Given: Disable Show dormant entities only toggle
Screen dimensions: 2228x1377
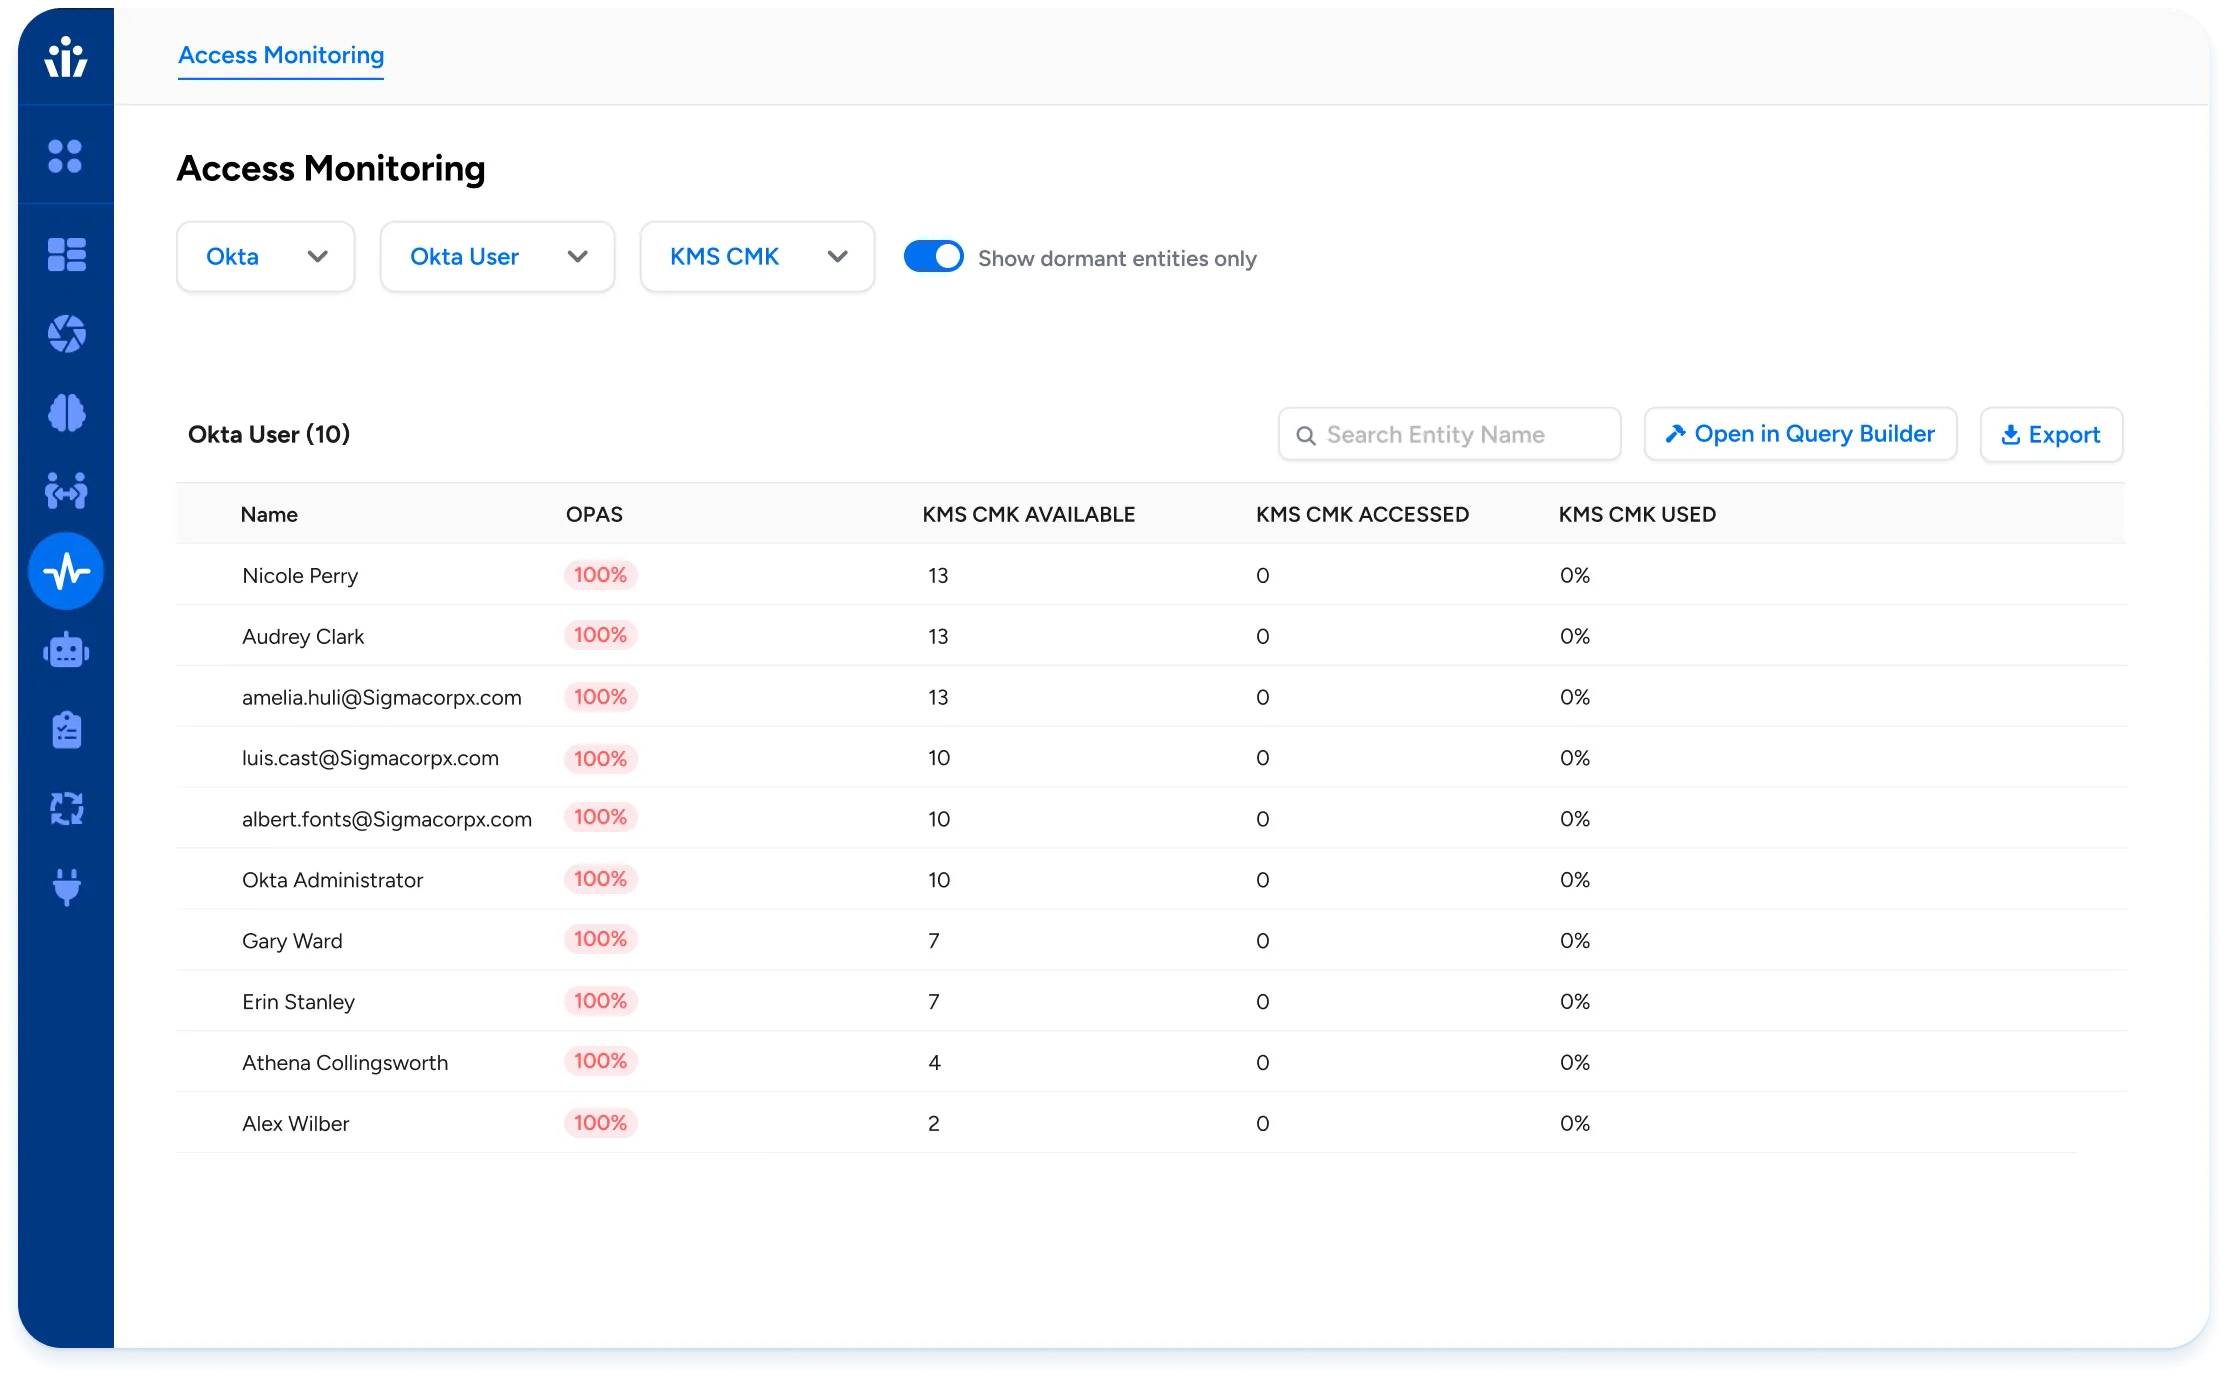Looking at the screenshot, I should click(933, 257).
